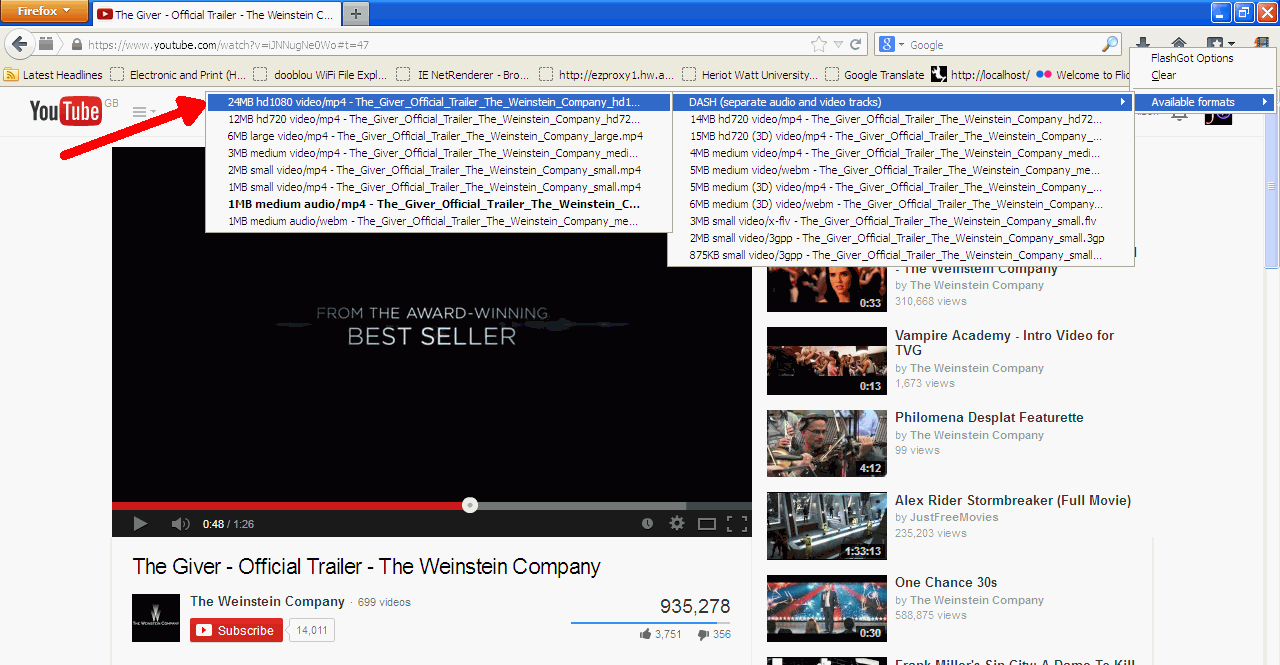1280x665 pixels.
Task: Subscribe to The Weinstein Company channel
Action: click(236, 630)
